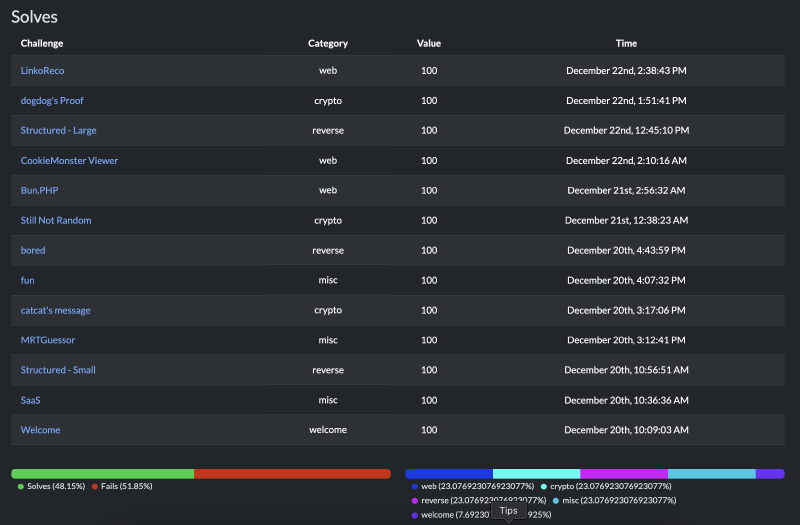Toggle the web category legend entry
The width and height of the screenshot is (800, 525).
pyautogui.click(x=415, y=486)
